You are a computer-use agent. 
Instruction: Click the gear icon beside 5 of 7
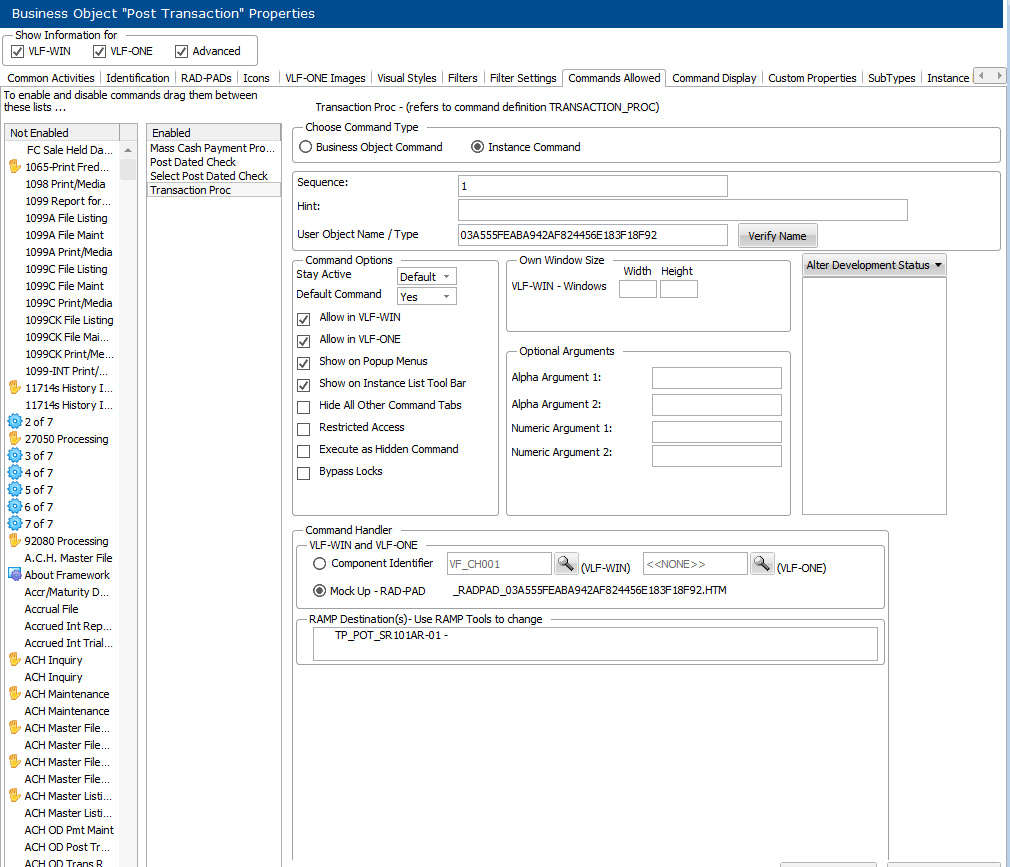pyautogui.click(x=15, y=490)
